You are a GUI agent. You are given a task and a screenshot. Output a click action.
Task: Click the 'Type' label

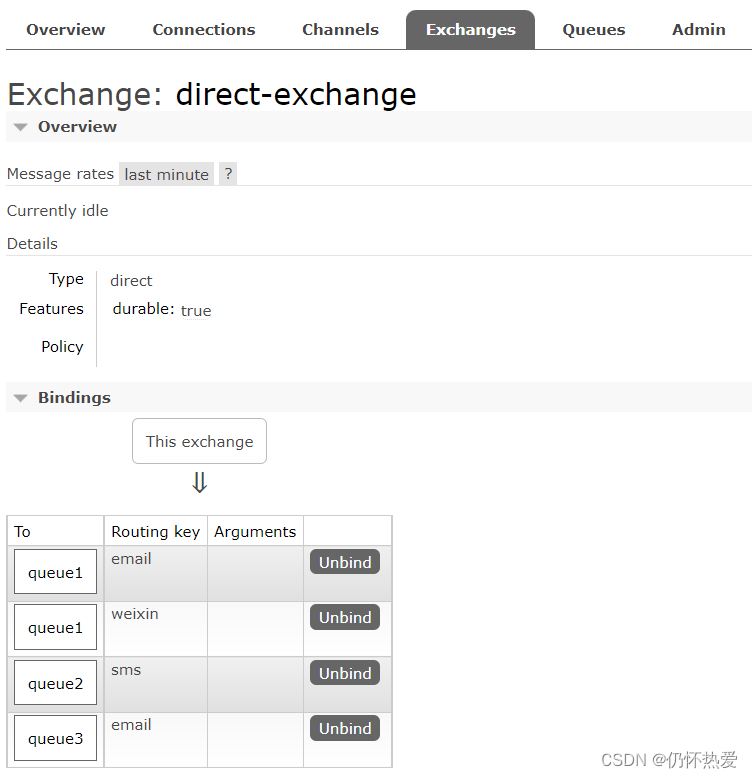pos(66,279)
